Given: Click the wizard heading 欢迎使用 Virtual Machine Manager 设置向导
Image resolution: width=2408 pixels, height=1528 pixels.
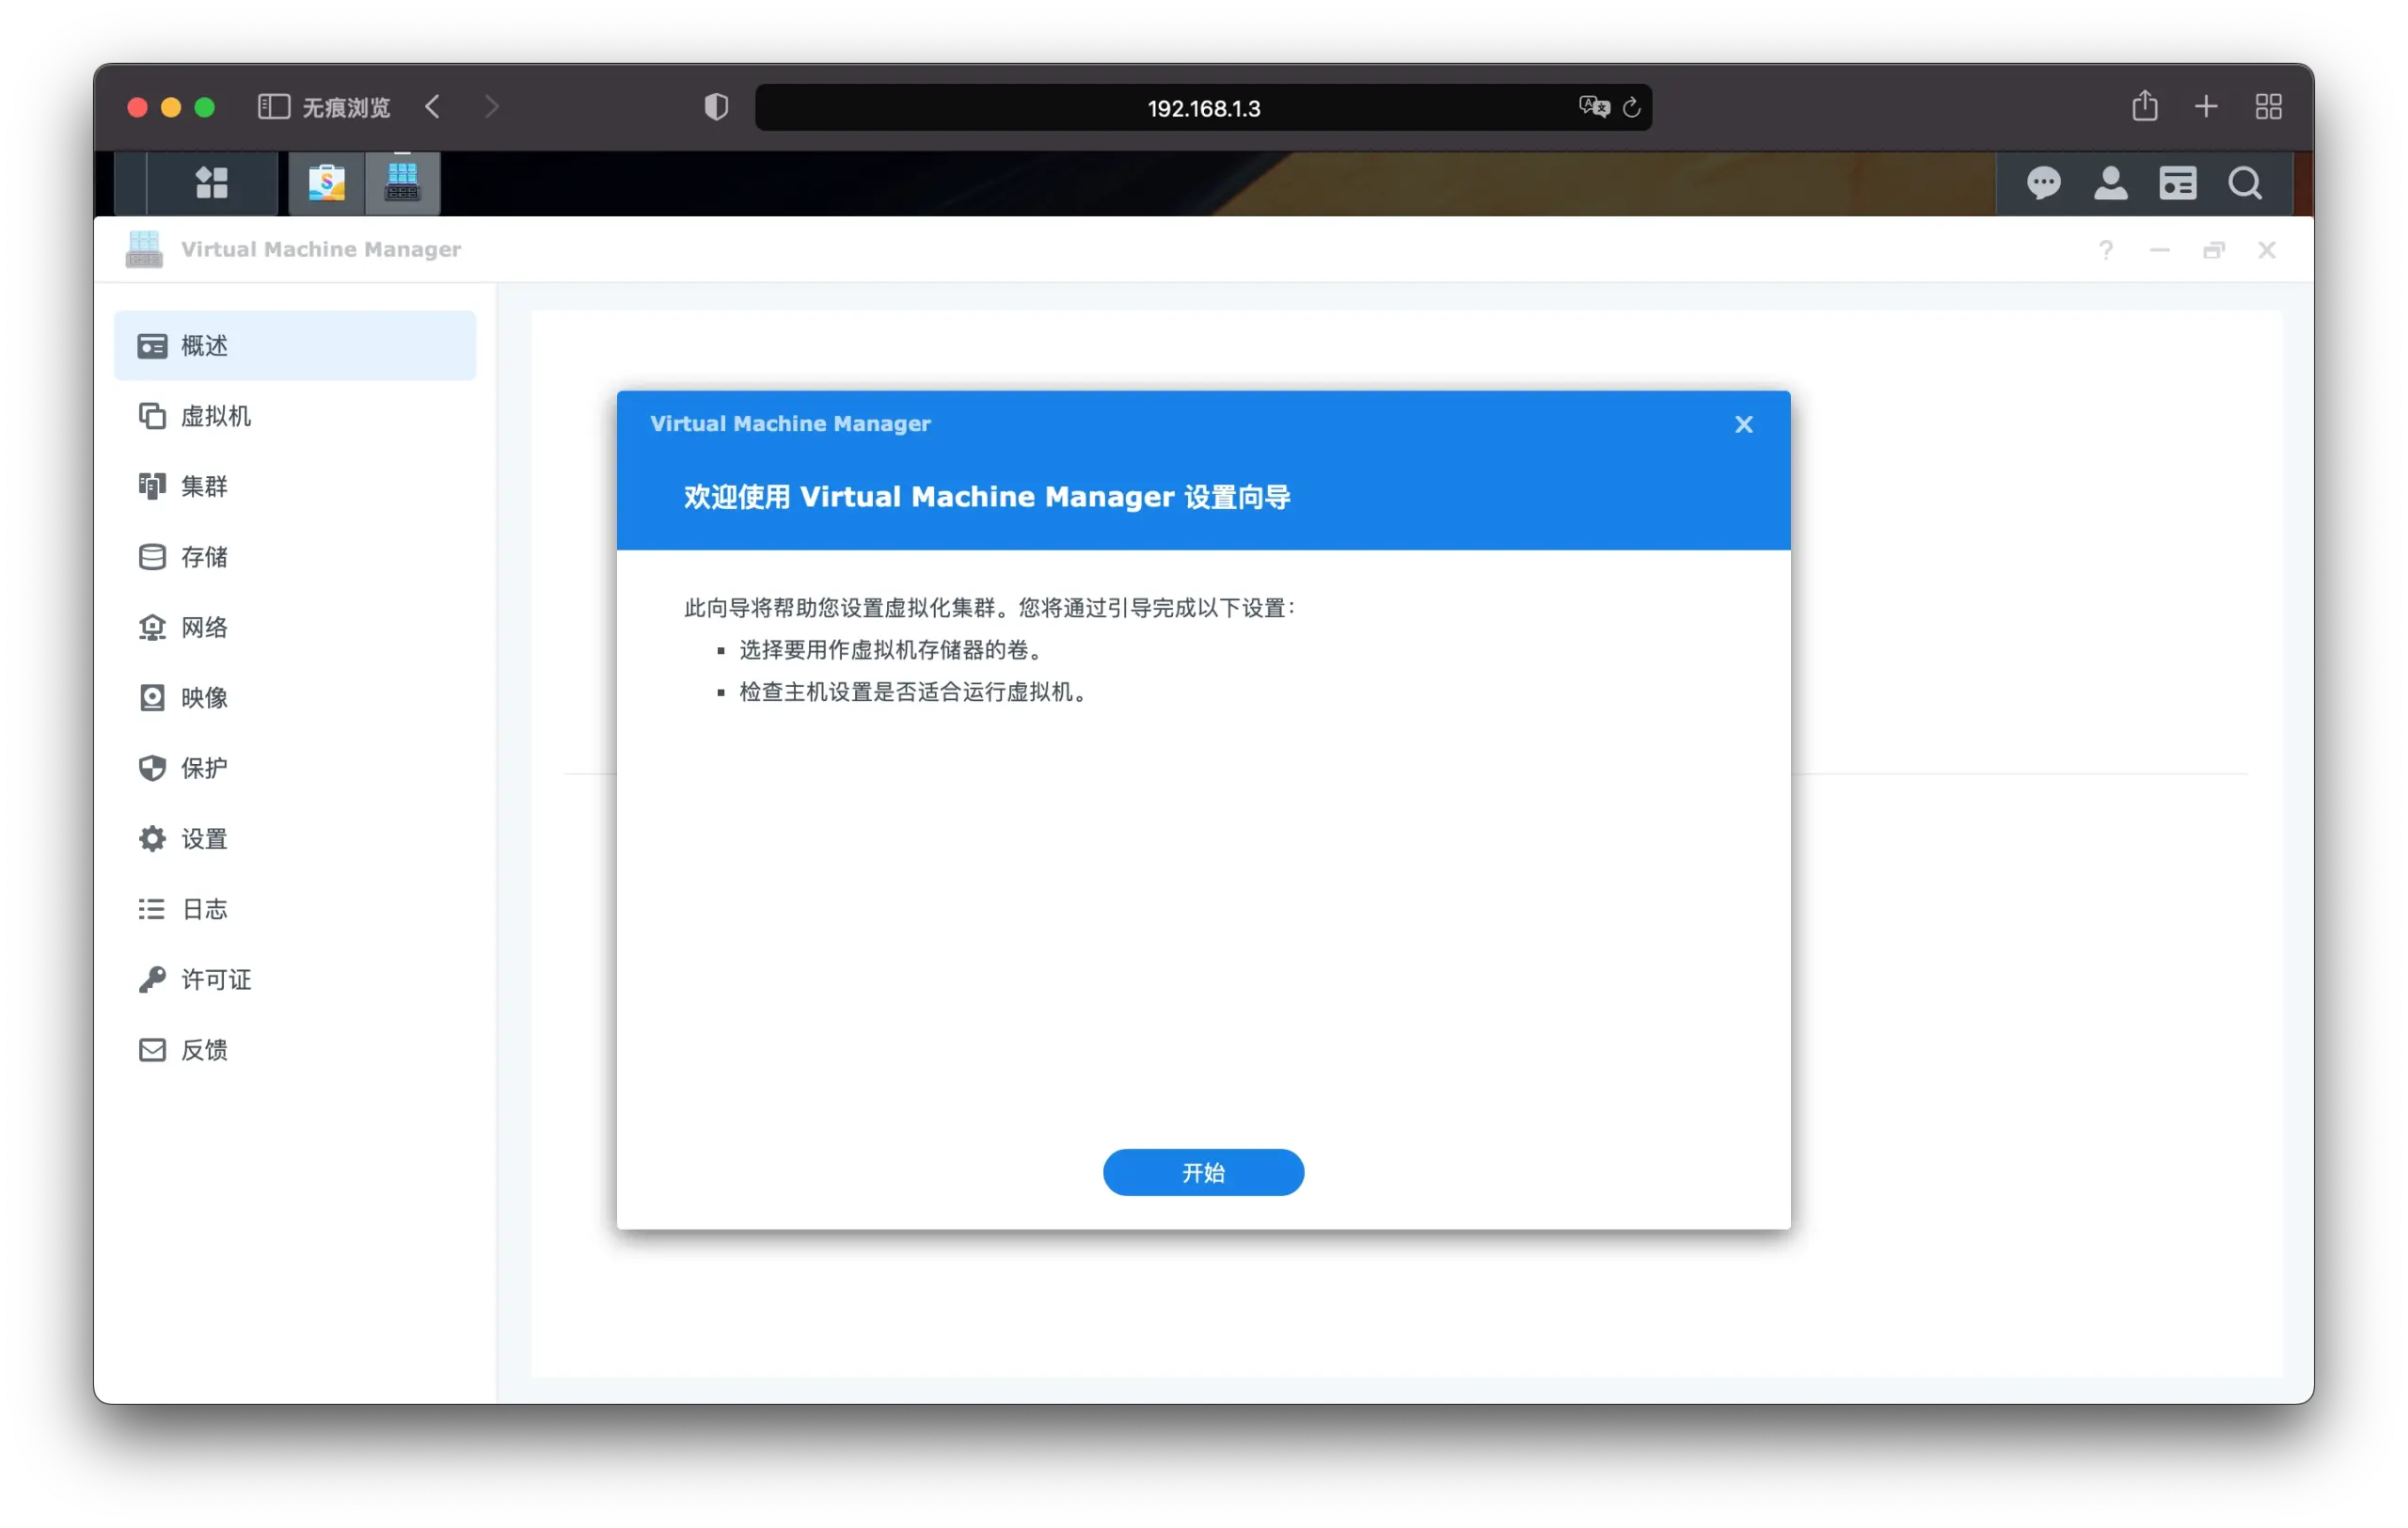Looking at the screenshot, I should (x=987, y=497).
